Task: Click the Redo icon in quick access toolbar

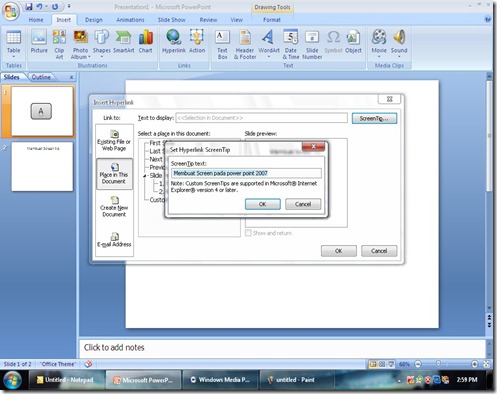Action: 55,6
